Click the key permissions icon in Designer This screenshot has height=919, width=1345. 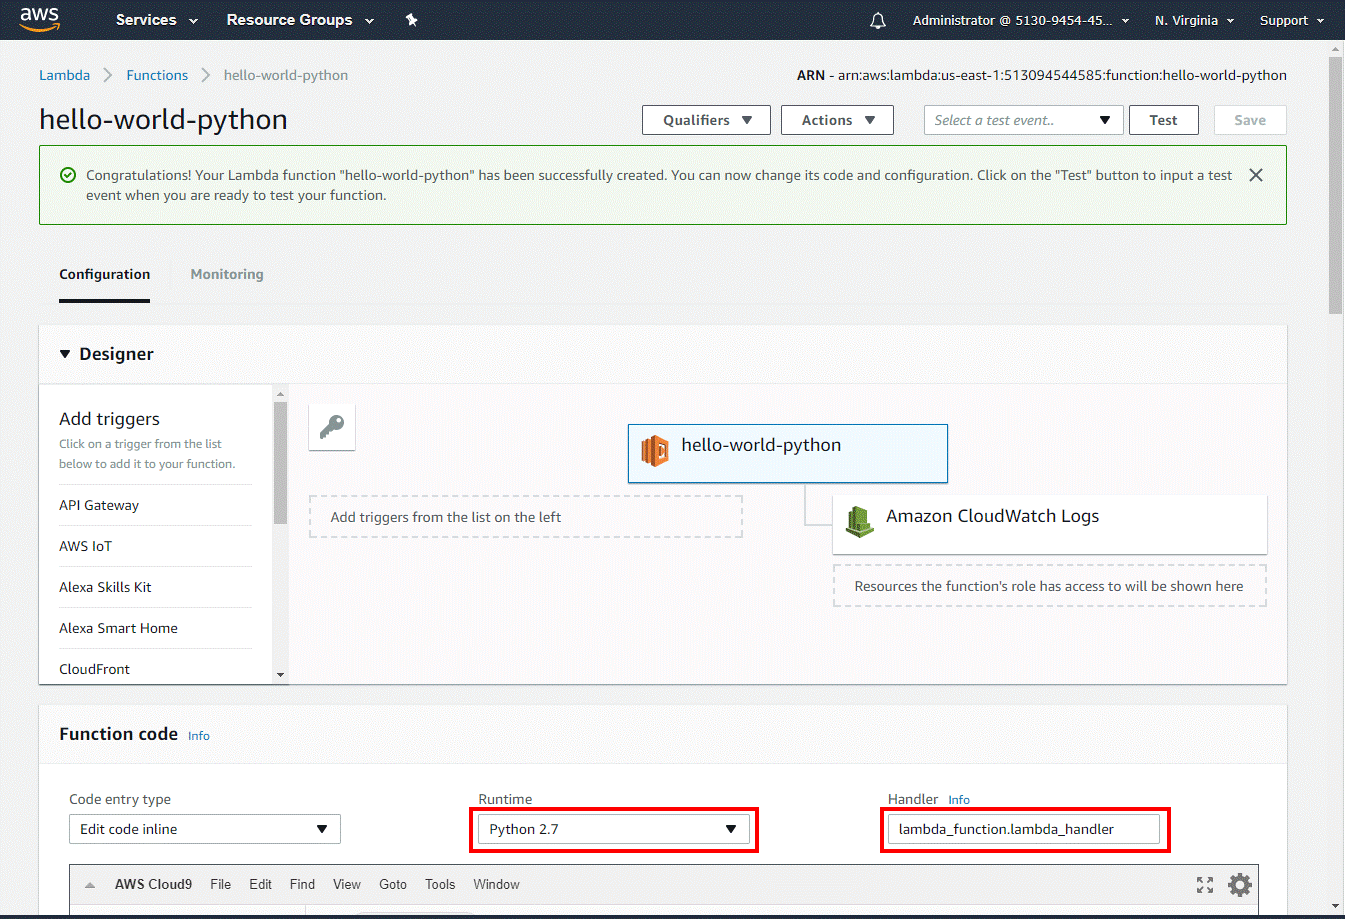[332, 427]
